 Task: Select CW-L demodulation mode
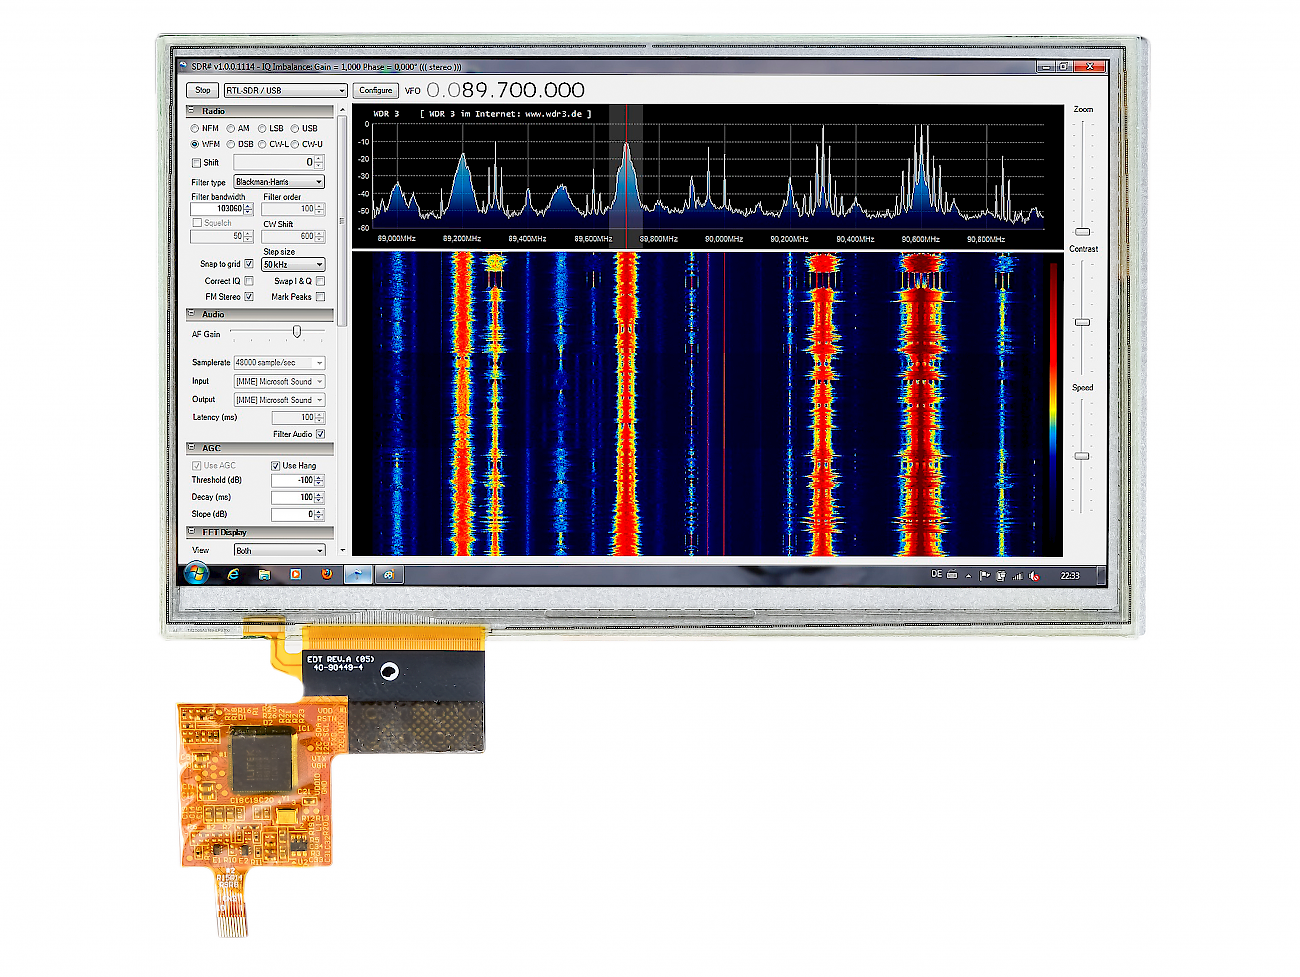pos(262,144)
